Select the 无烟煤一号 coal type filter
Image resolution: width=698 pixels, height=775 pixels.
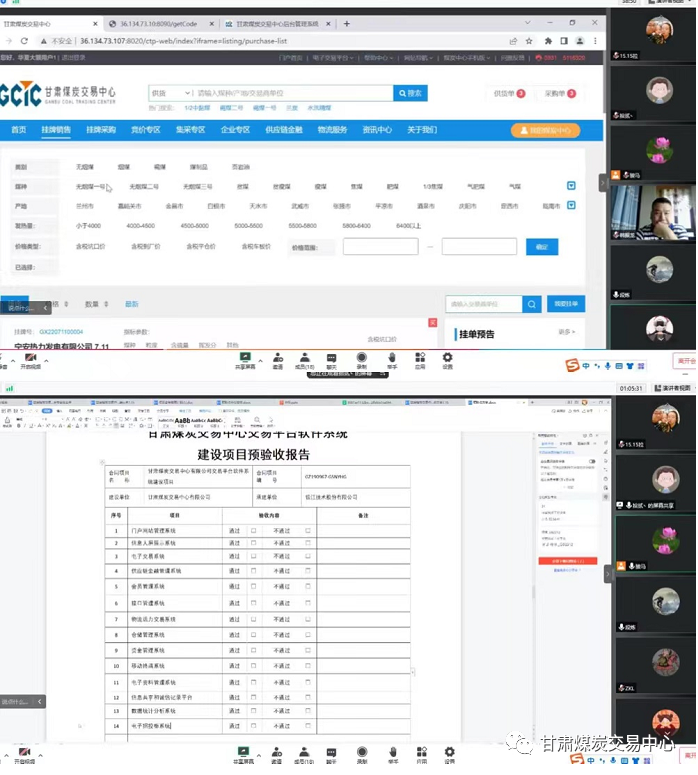[x=90, y=186]
